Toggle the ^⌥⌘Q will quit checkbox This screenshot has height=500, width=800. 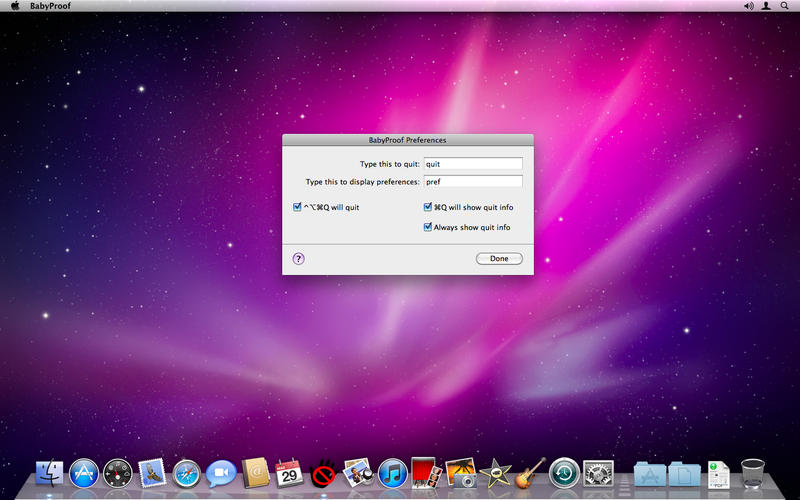297,207
